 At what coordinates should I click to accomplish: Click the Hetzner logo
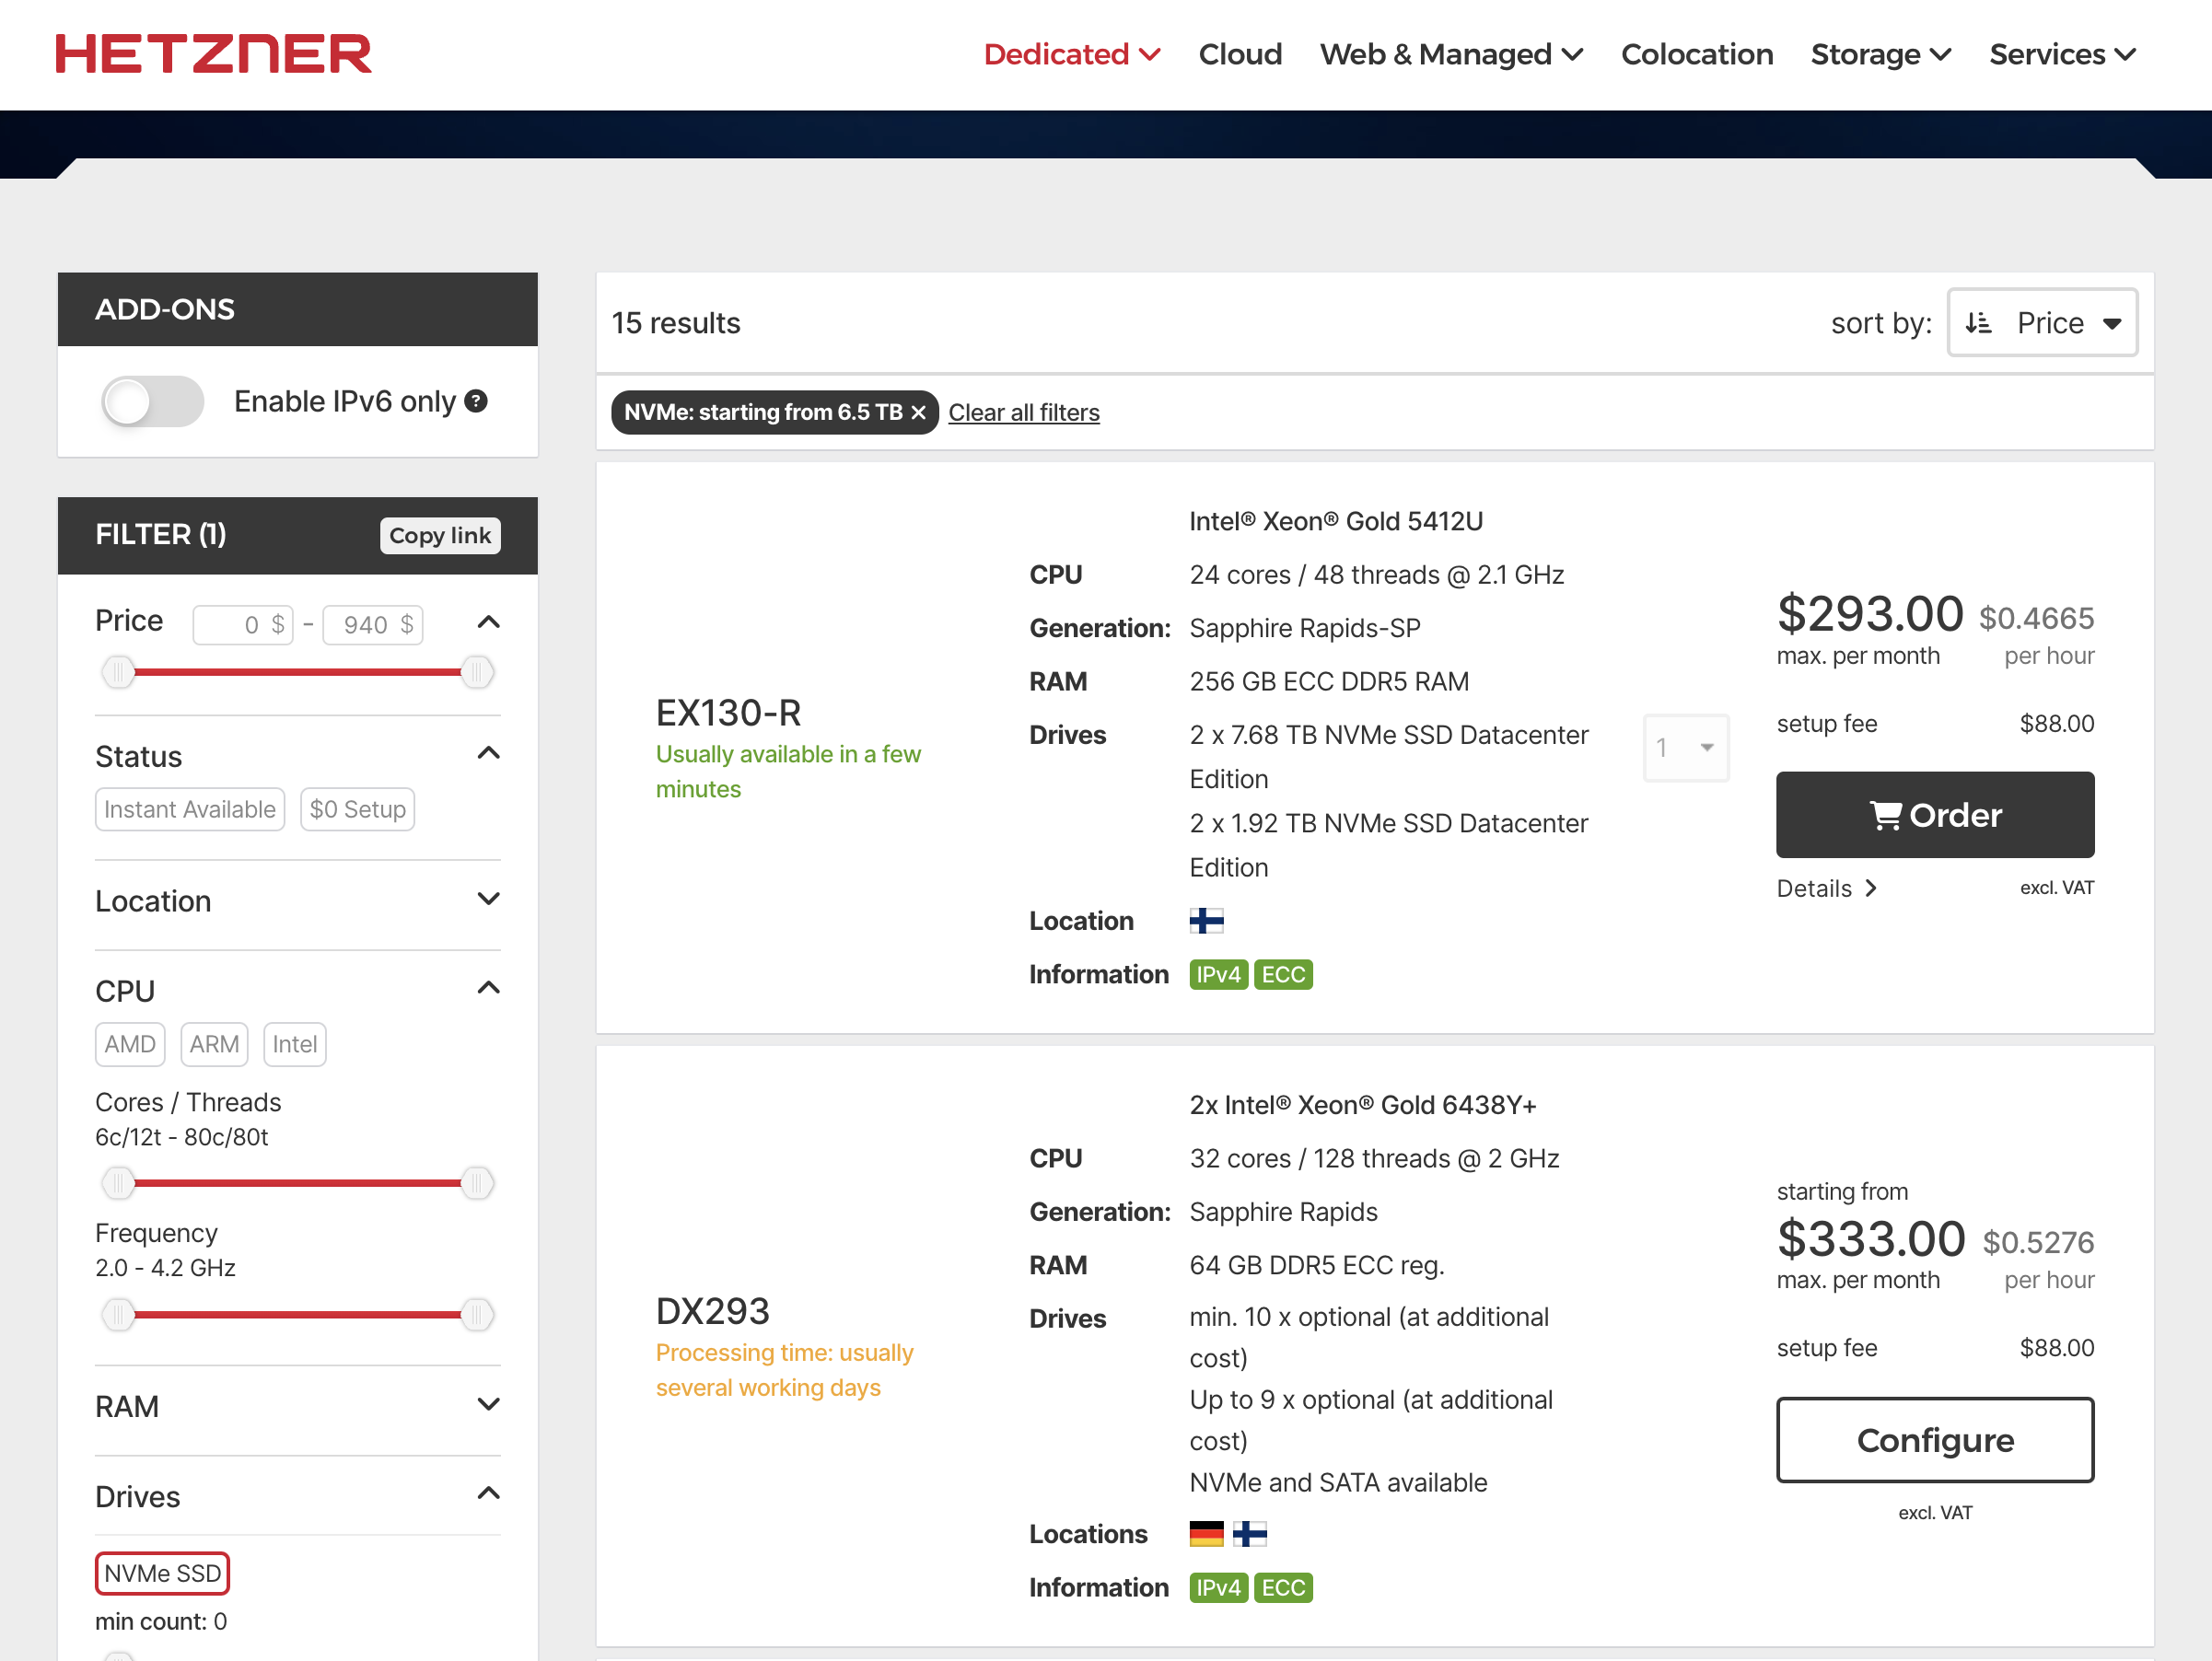coord(213,54)
